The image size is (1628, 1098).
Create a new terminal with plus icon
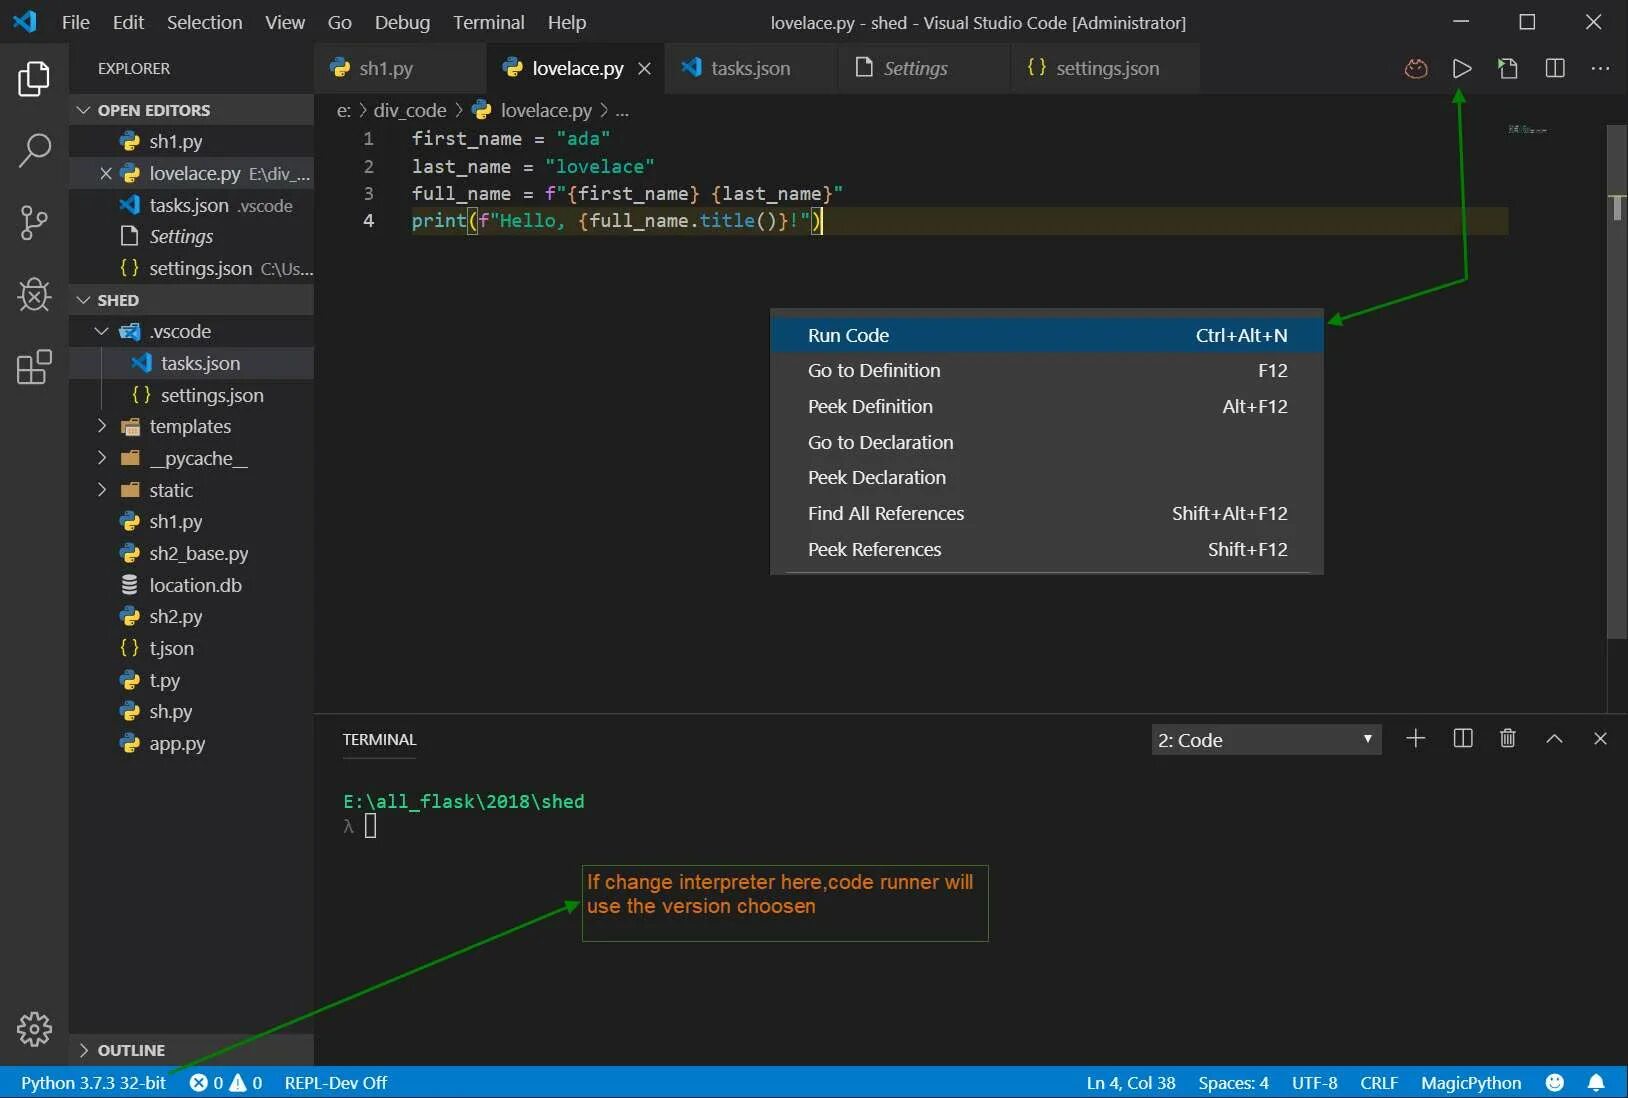[1415, 739]
